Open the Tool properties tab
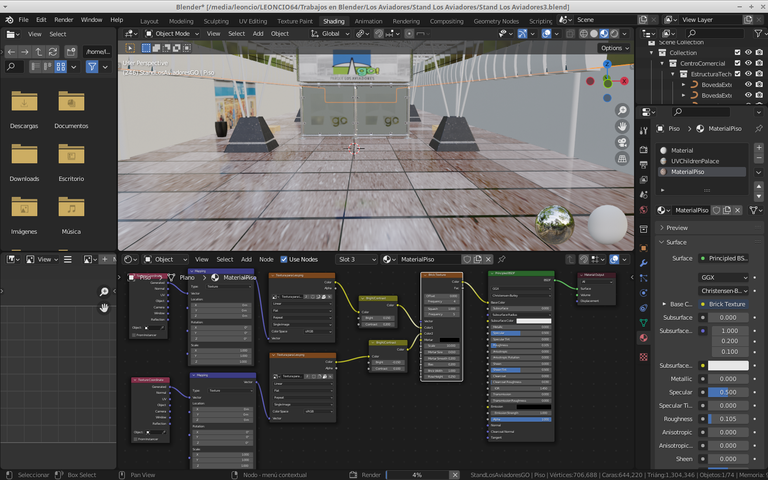768x480 pixels. coord(644,130)
